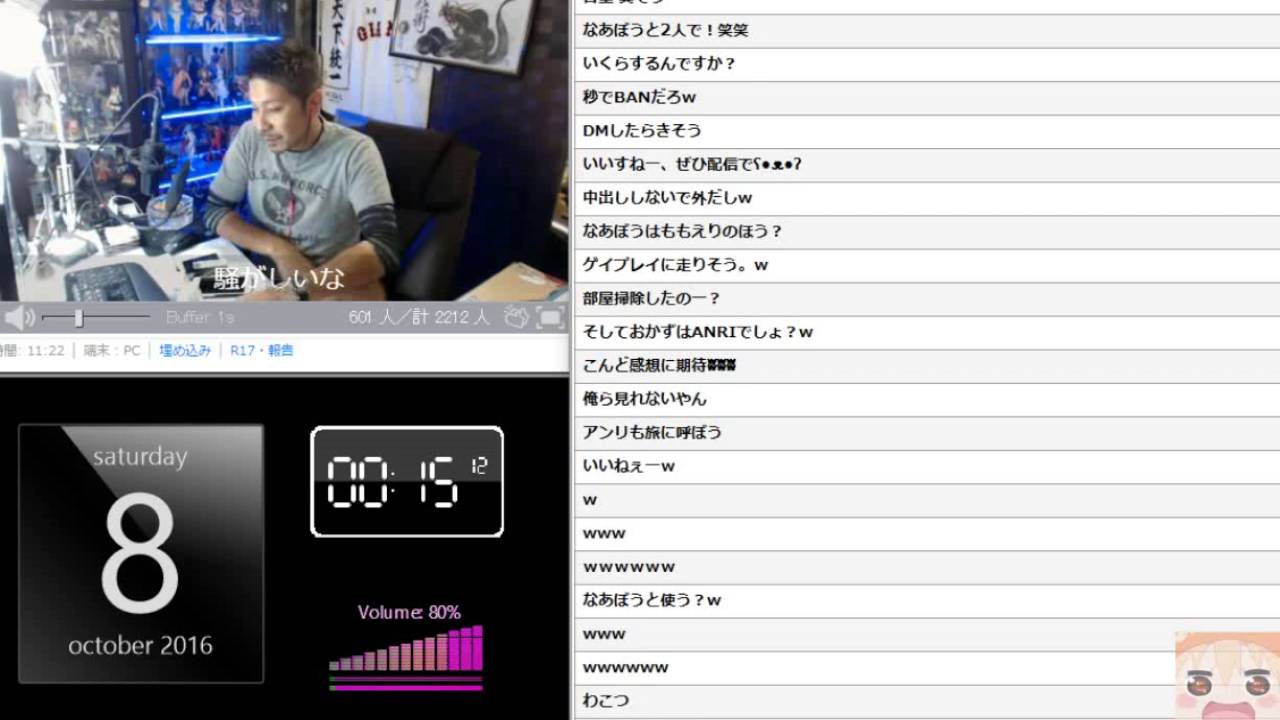Viewport: 1280px width, 720px height.
Task: Select comment '俺ら見れないやん'
Action: coord(644,399)
